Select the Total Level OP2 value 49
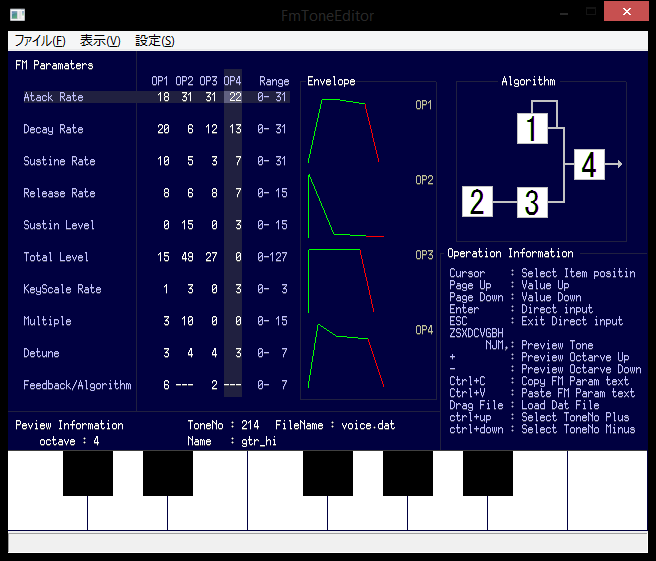Screen dimensions: 656x561 tap(186, 257)
